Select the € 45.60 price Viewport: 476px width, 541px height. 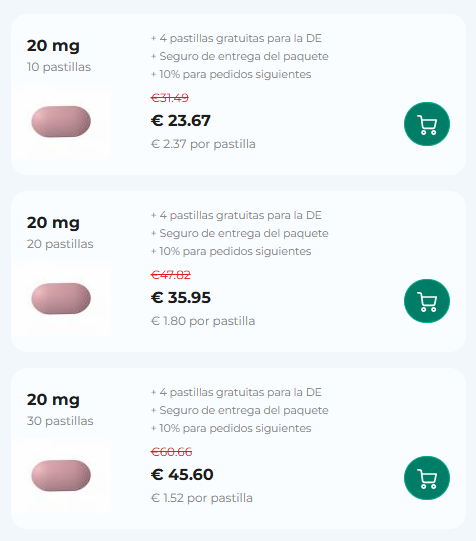tap(182, 474)
